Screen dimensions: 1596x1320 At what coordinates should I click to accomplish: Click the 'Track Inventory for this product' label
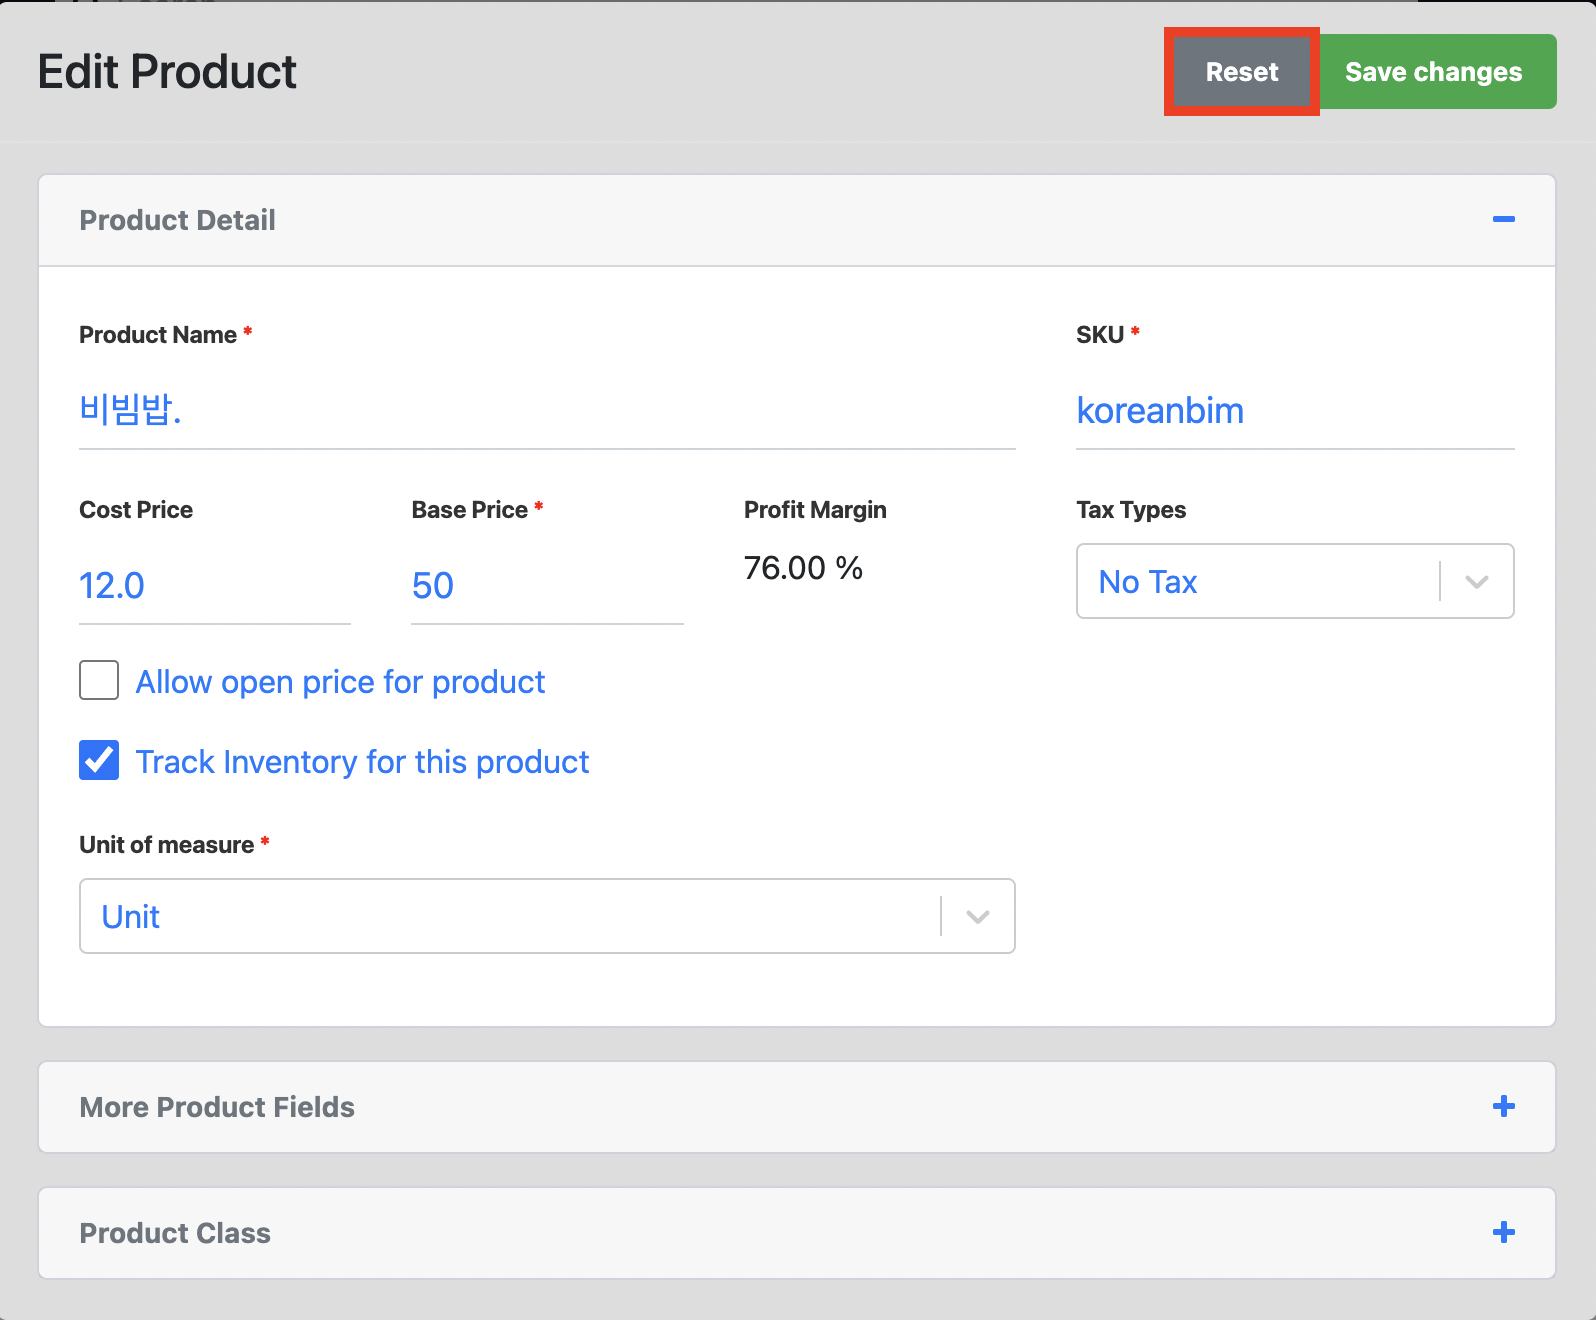coord(362,762)
